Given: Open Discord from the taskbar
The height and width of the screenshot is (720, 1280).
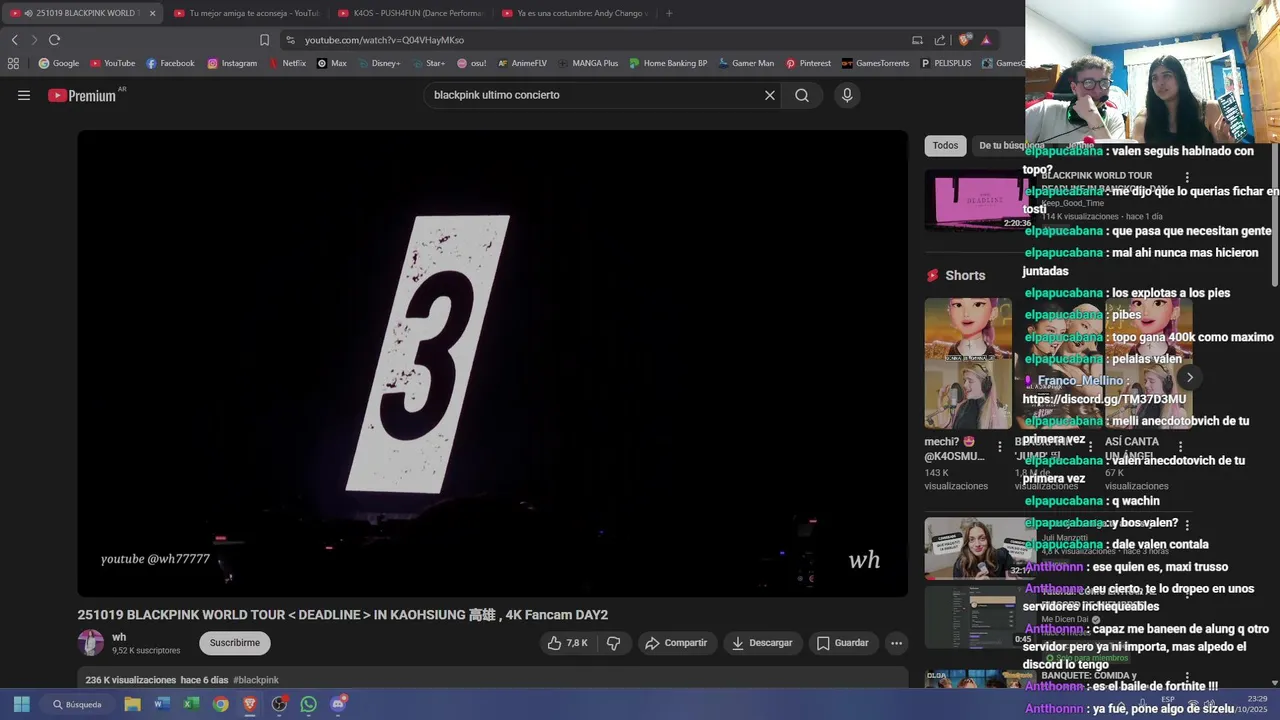Looking at the screenshot, I should click(x=338, y=704).
